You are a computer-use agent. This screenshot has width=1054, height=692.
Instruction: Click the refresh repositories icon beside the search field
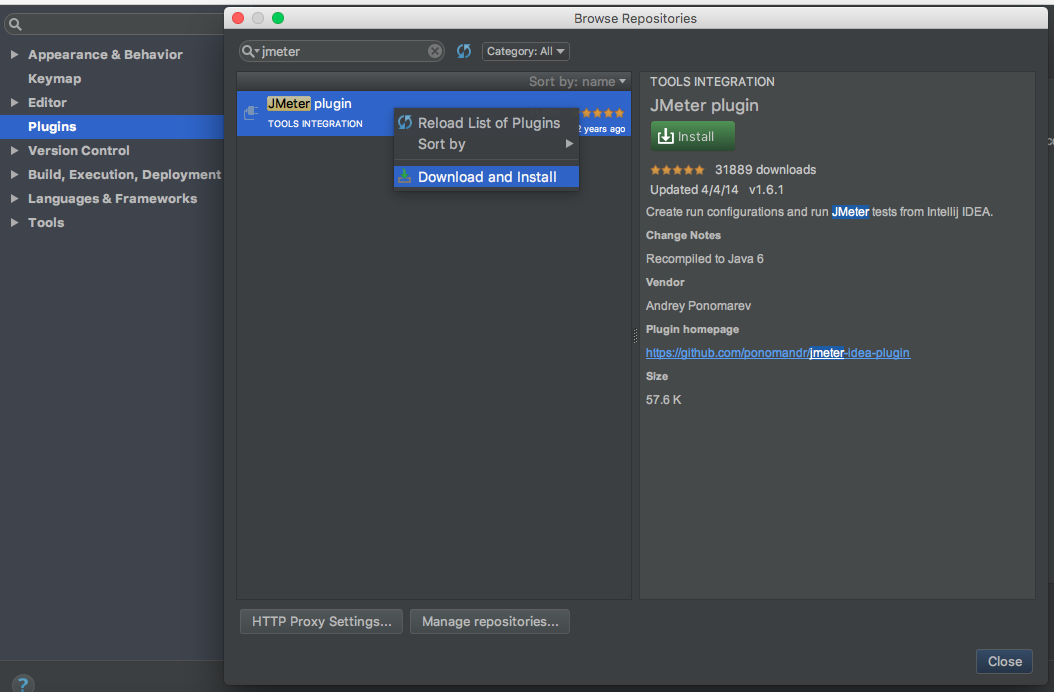(463, 51)
